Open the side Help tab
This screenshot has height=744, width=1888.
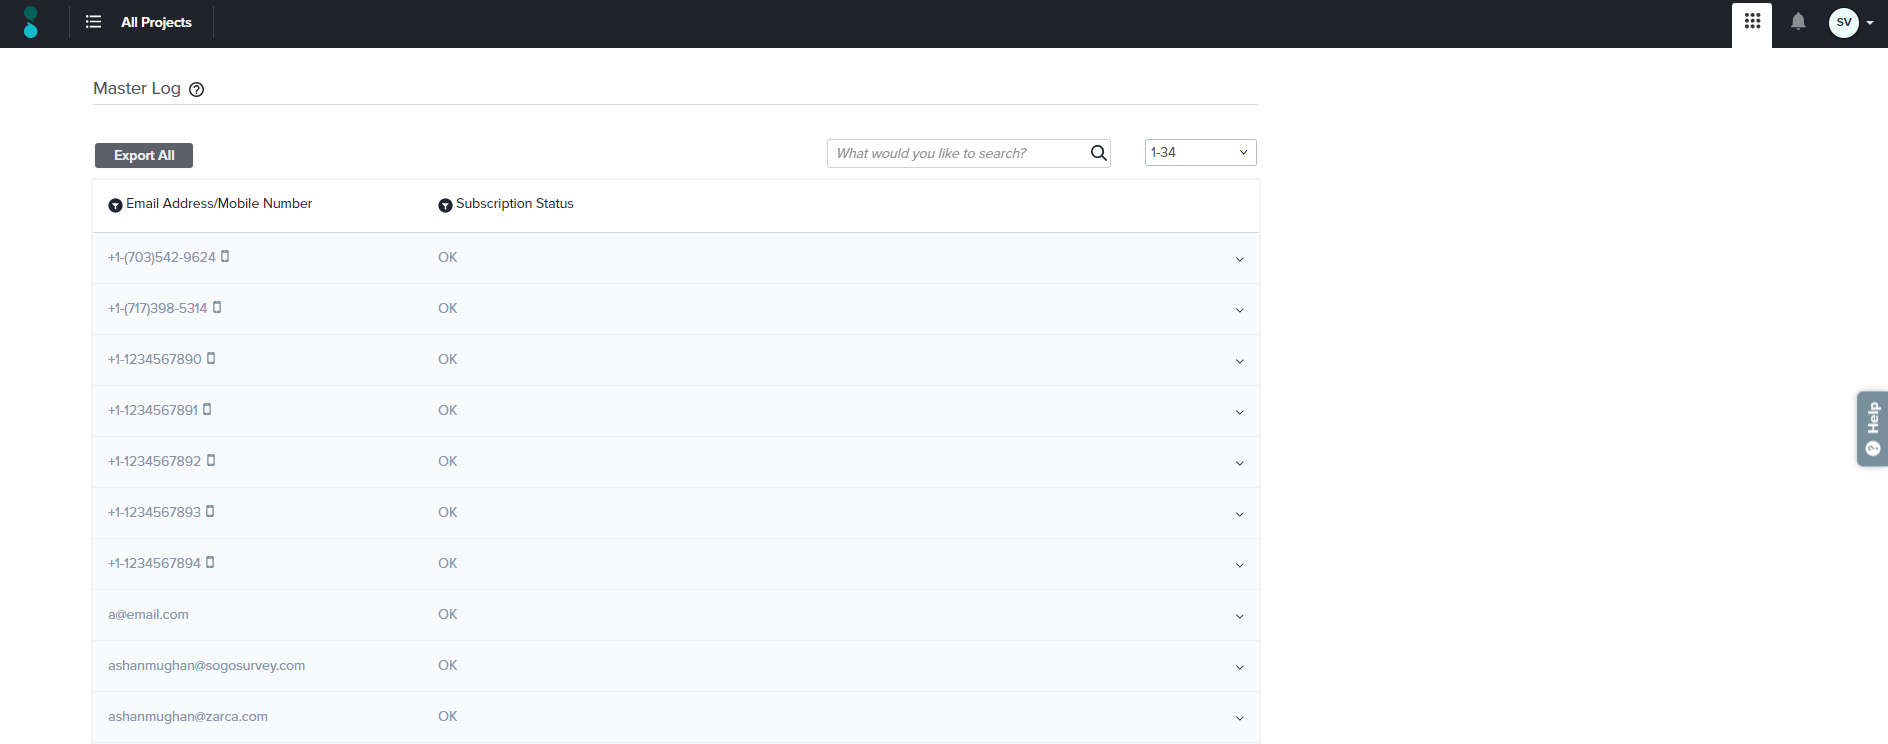click(x=1872, y=428)
